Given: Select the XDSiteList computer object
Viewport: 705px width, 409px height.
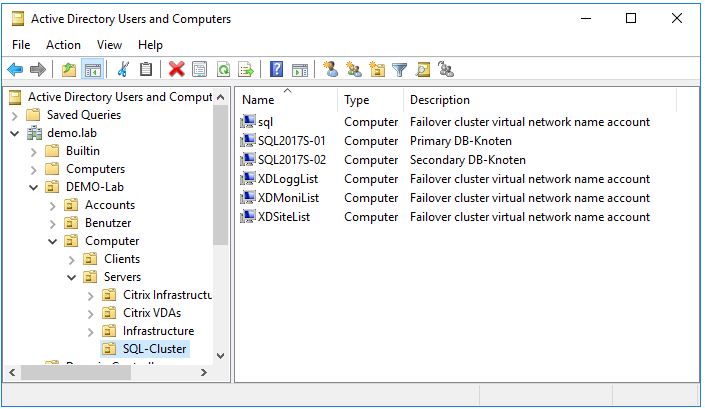Looking at the screenshot, I should 283,217.
